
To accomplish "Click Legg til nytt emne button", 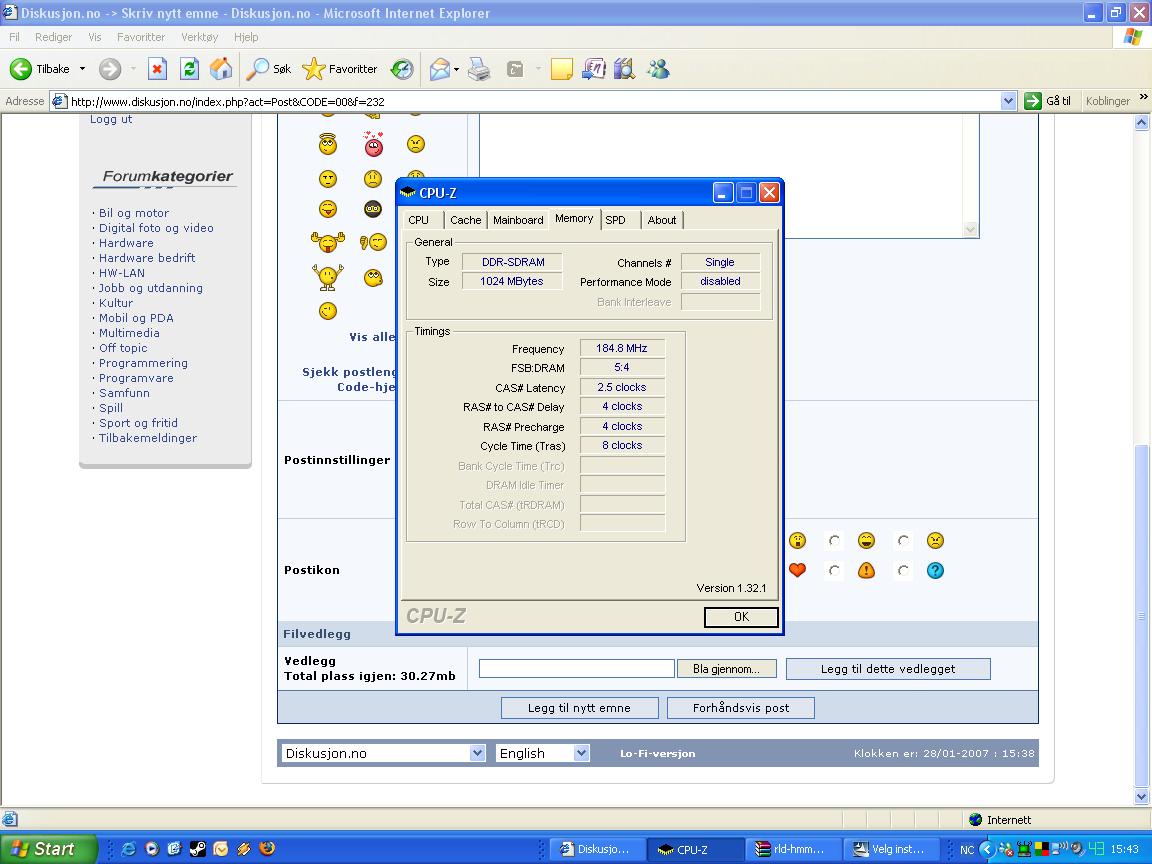I will point(579,708).
